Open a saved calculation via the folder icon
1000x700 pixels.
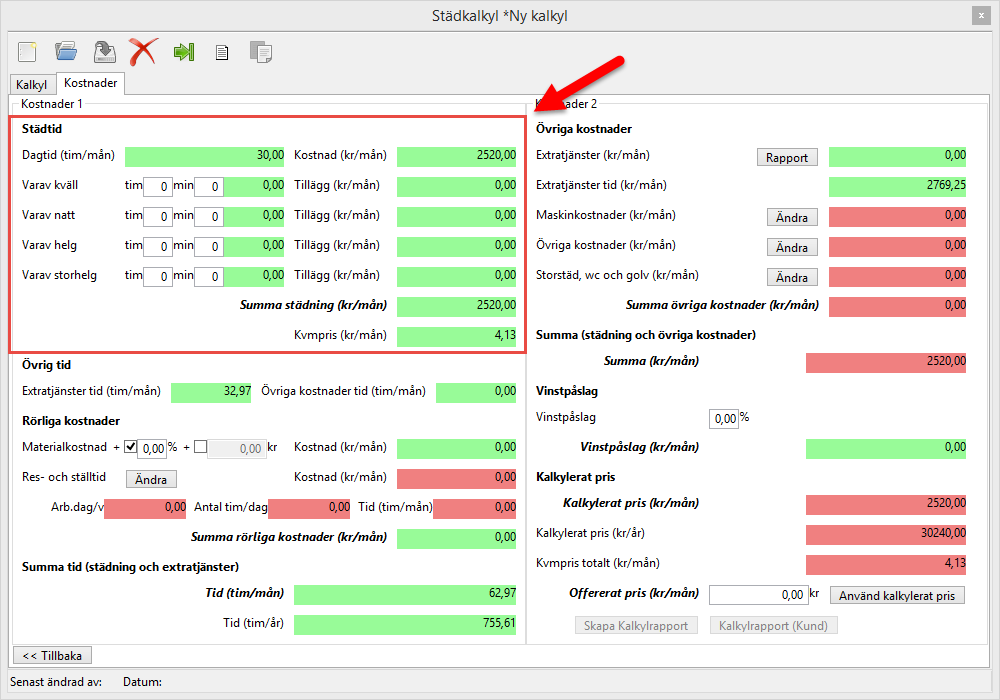[66, 52]
